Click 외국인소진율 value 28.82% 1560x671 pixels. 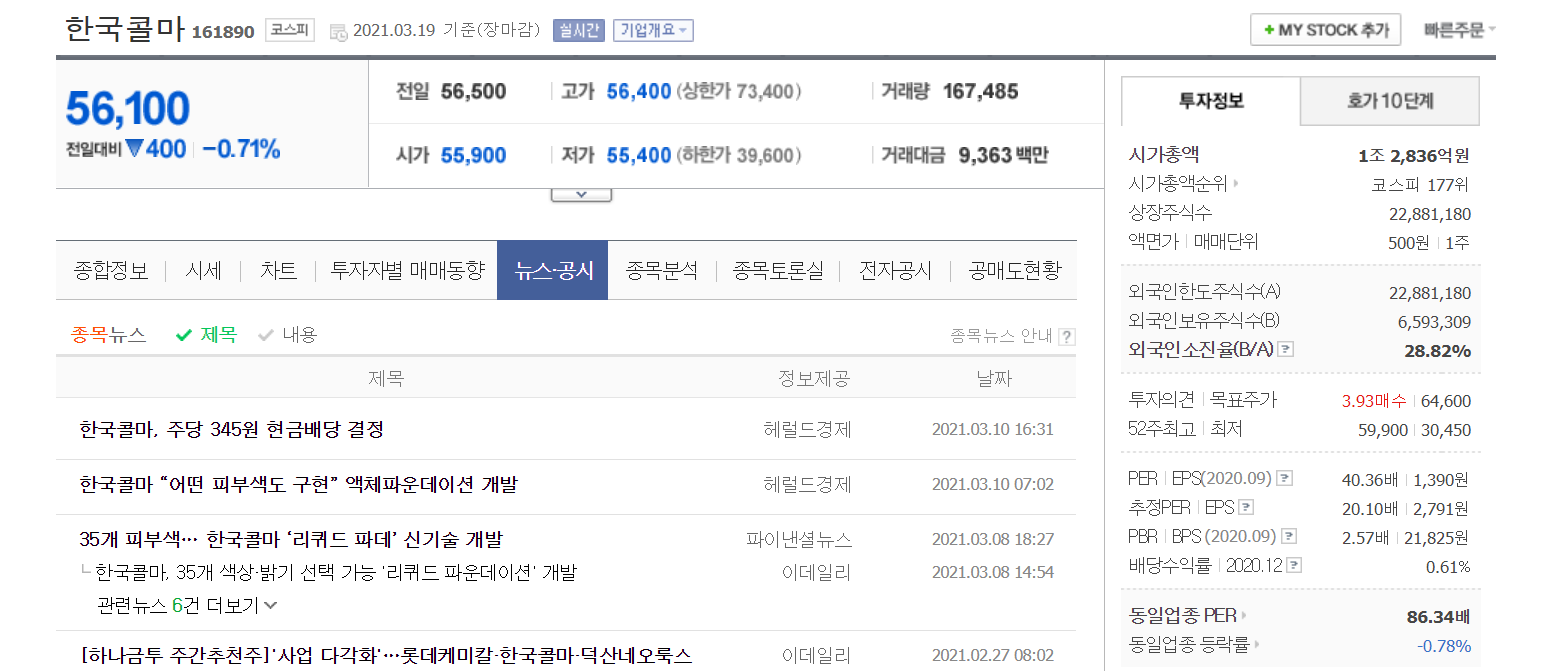click(1439, 351)
